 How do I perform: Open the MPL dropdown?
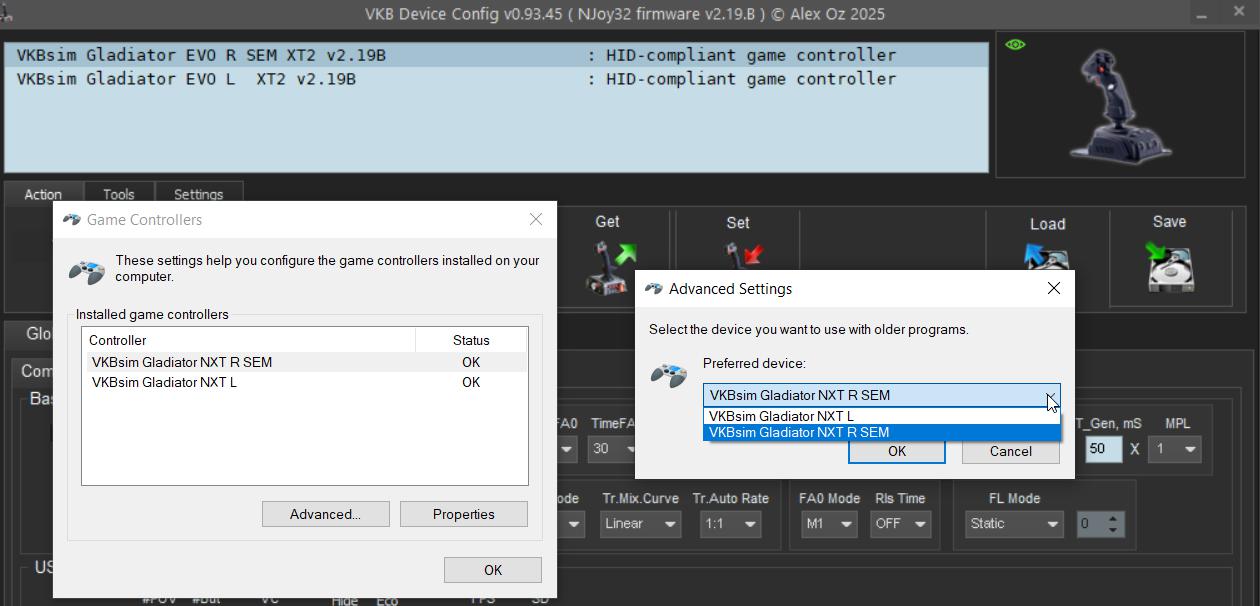pos(1176,449)
